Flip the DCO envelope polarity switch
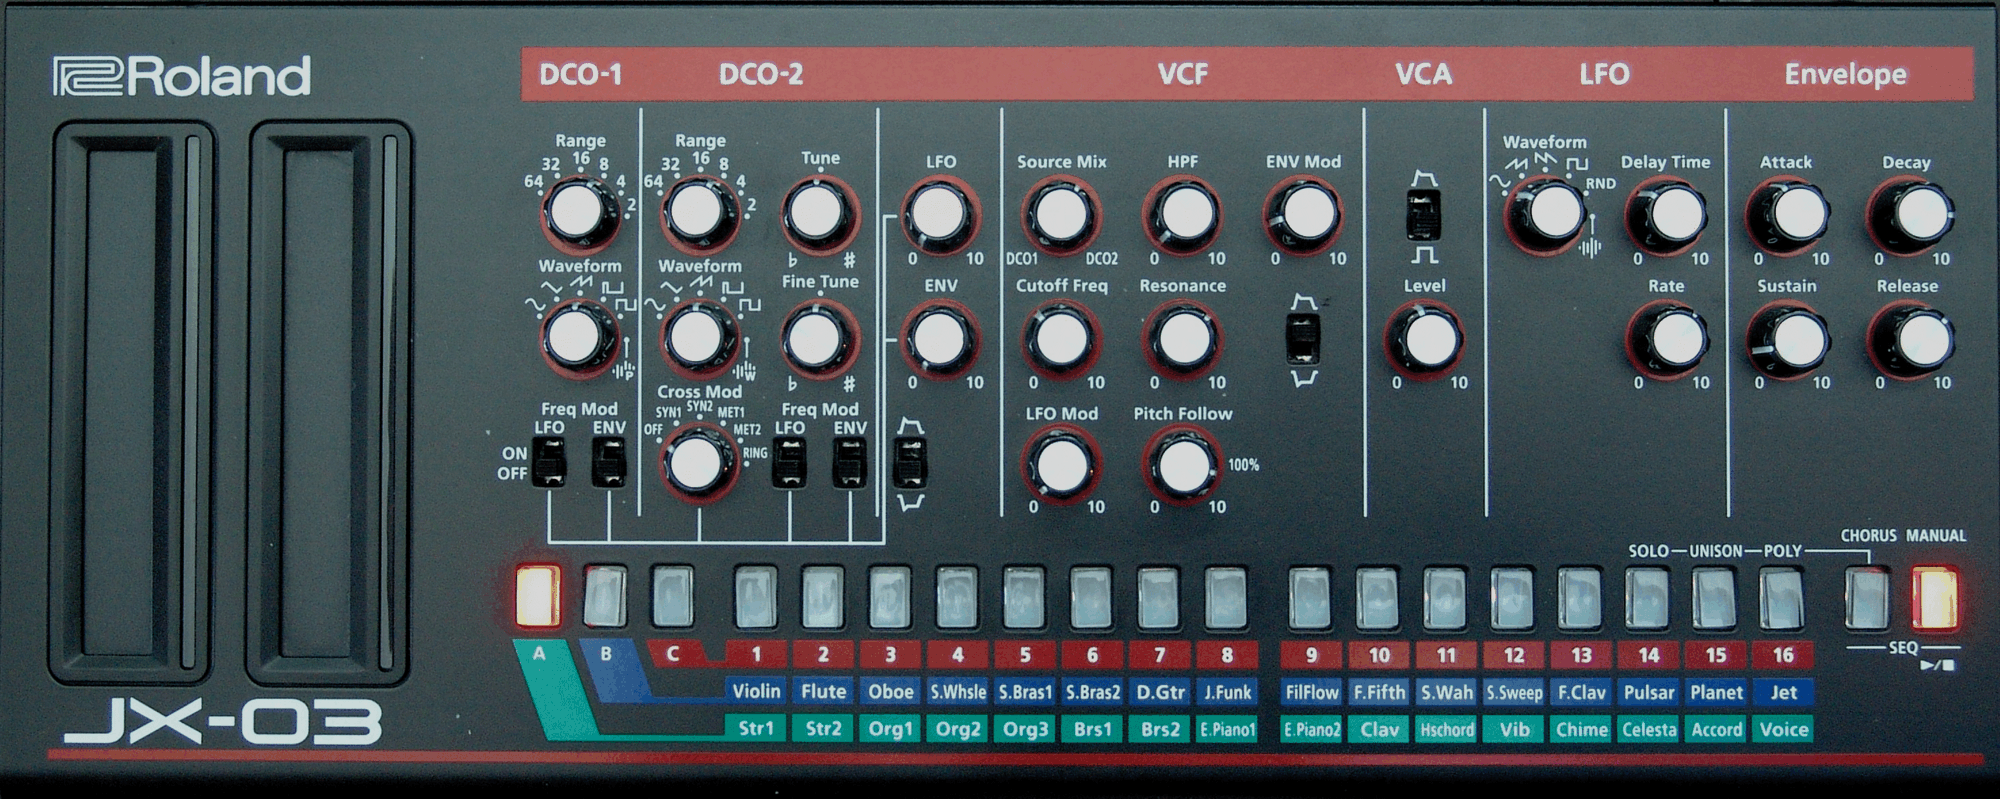Viewport: 2000px width, 799px height. (910, 463)
